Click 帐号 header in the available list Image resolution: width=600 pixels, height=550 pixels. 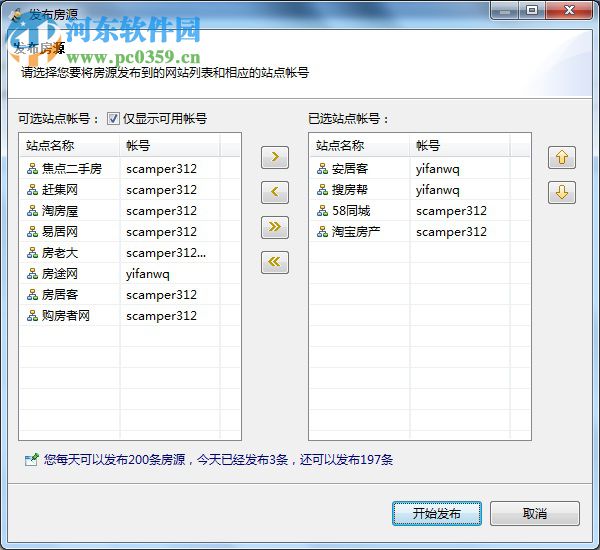point(138,145)
